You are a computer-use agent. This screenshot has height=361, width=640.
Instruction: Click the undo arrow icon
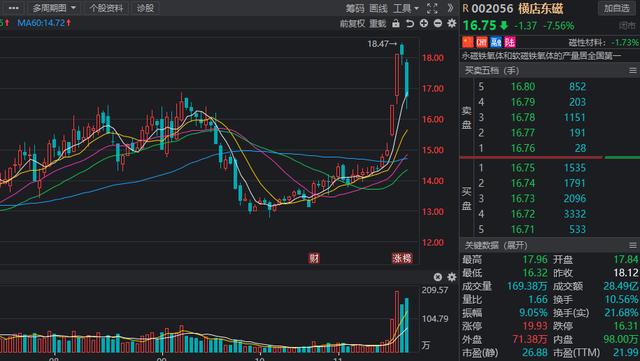[x=410, y=24]
